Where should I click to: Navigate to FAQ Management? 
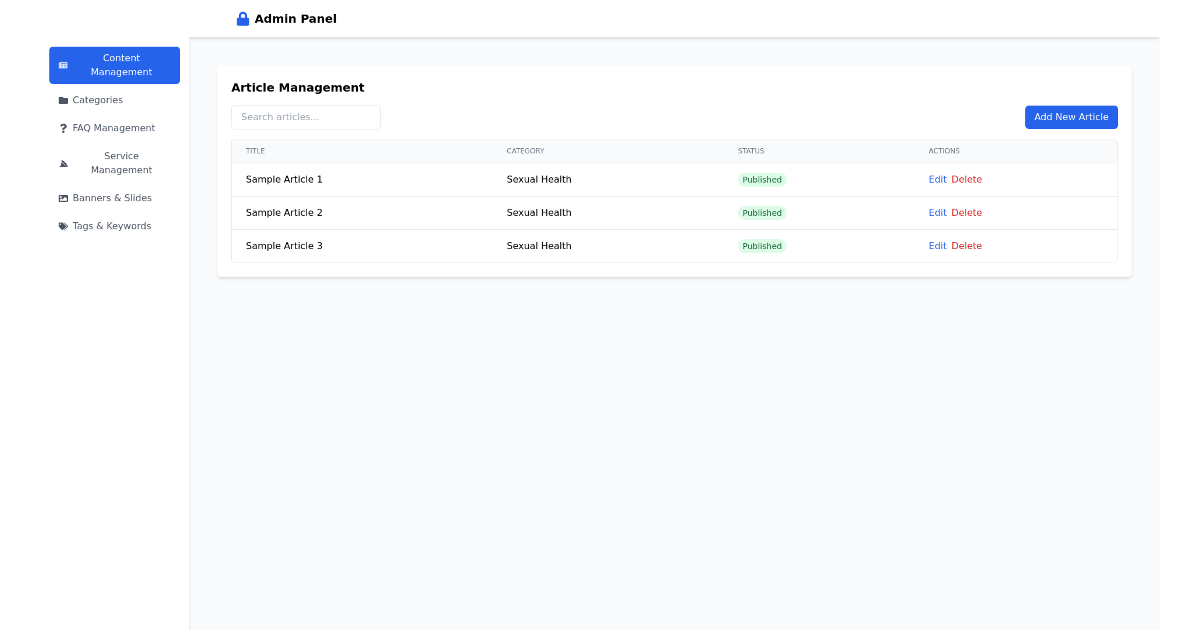click(x=113, y=127)
